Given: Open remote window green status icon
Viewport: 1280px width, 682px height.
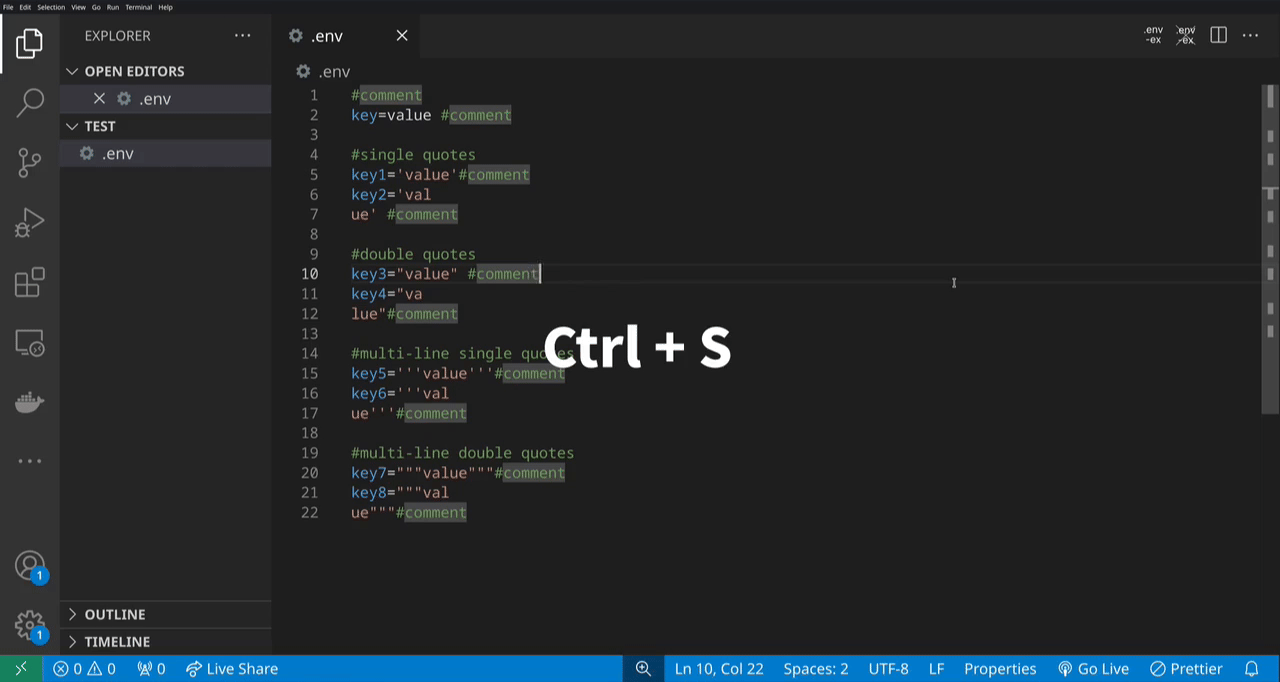Looking at the screenshot, I should click(21, 669).
